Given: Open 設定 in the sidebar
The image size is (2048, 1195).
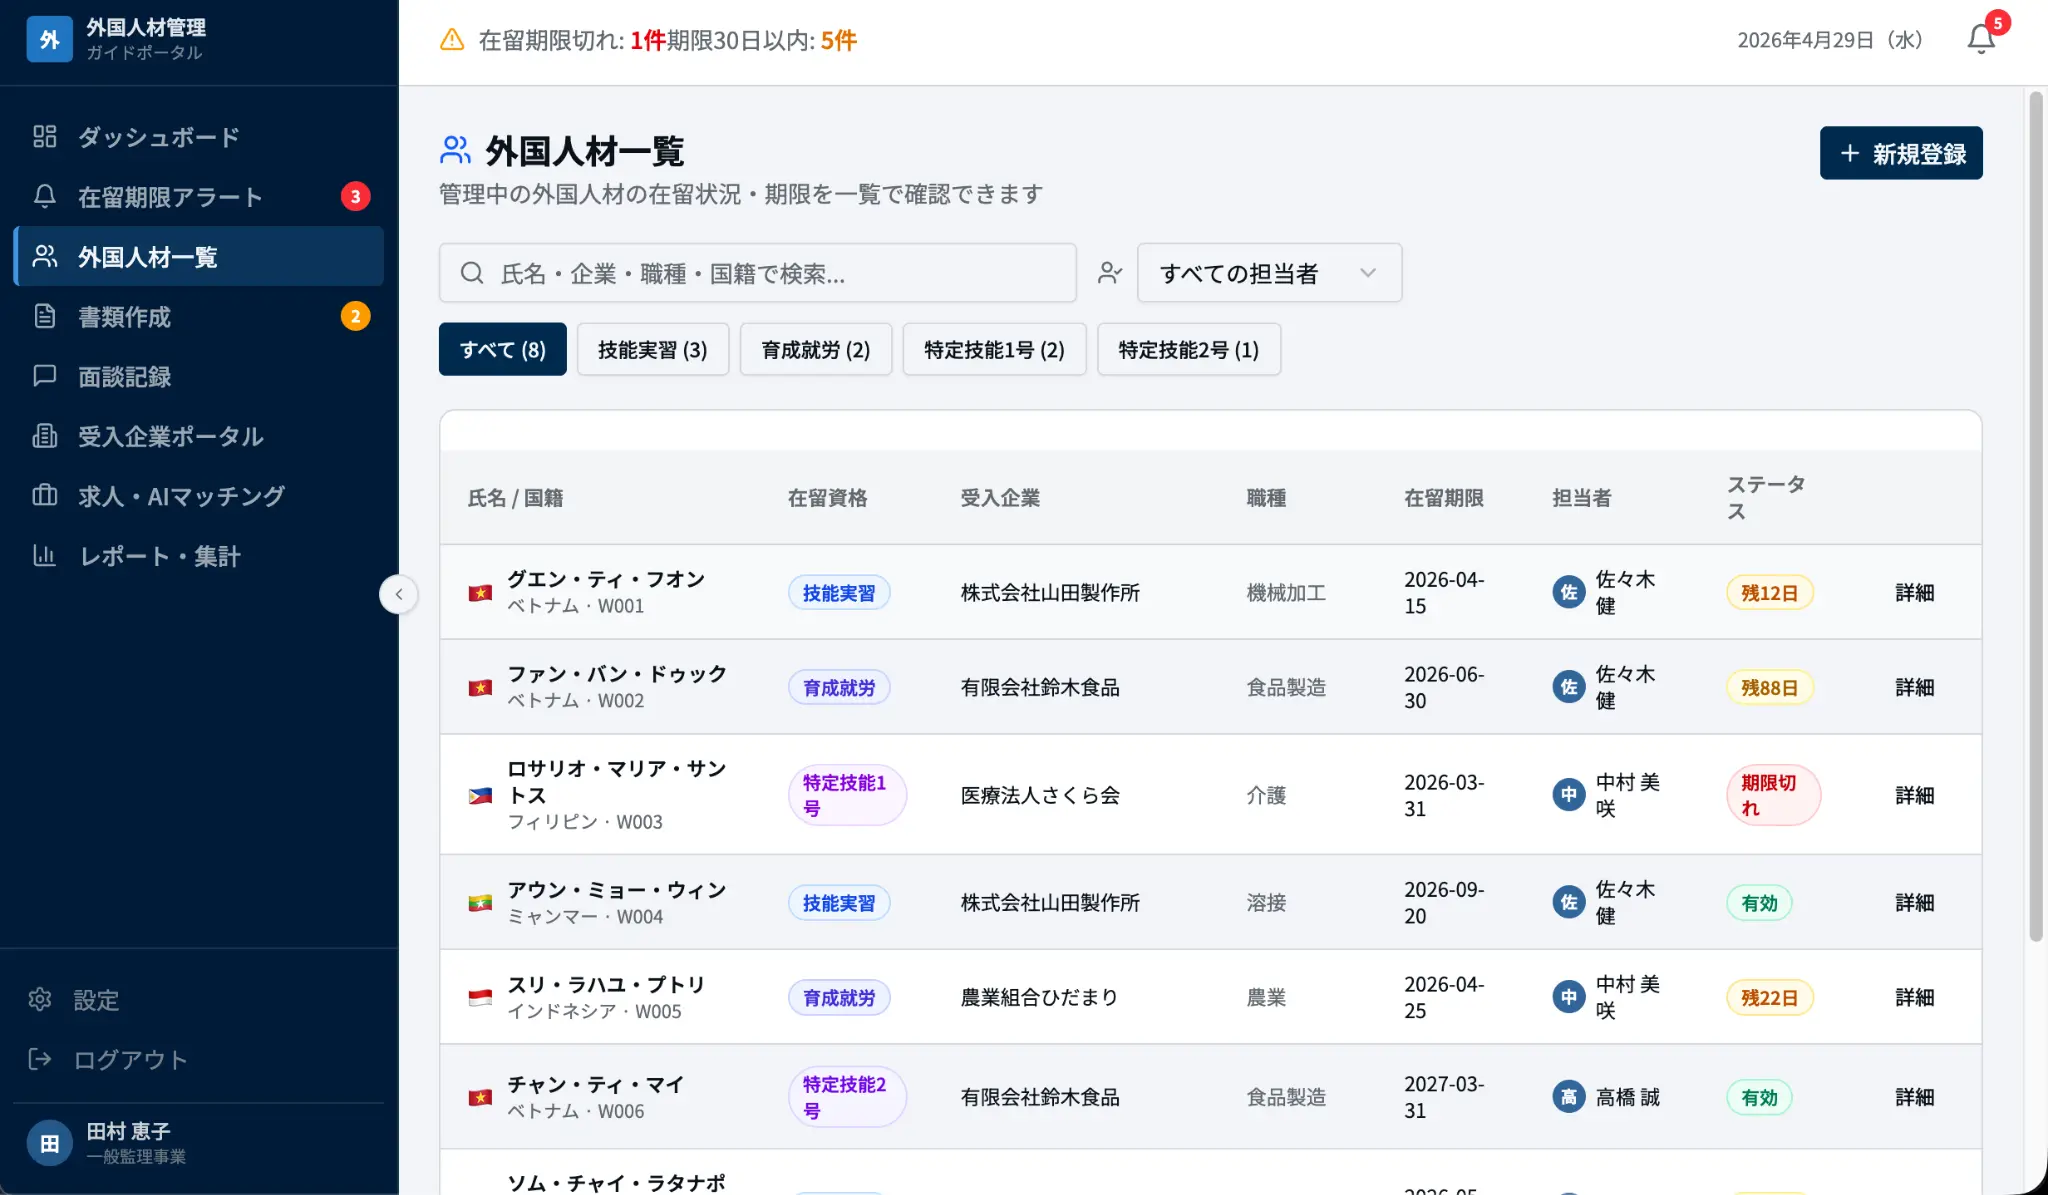Looking at the screenshot, I should [x=199, y=1000].
